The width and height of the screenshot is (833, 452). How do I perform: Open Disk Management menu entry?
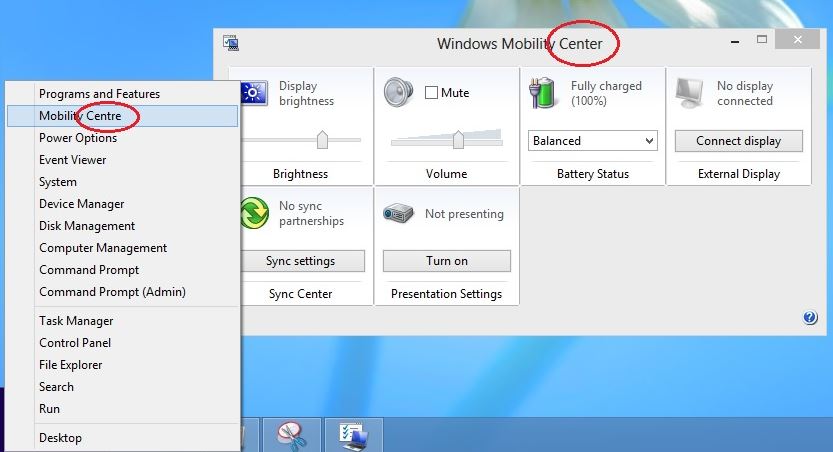point(123,226)
